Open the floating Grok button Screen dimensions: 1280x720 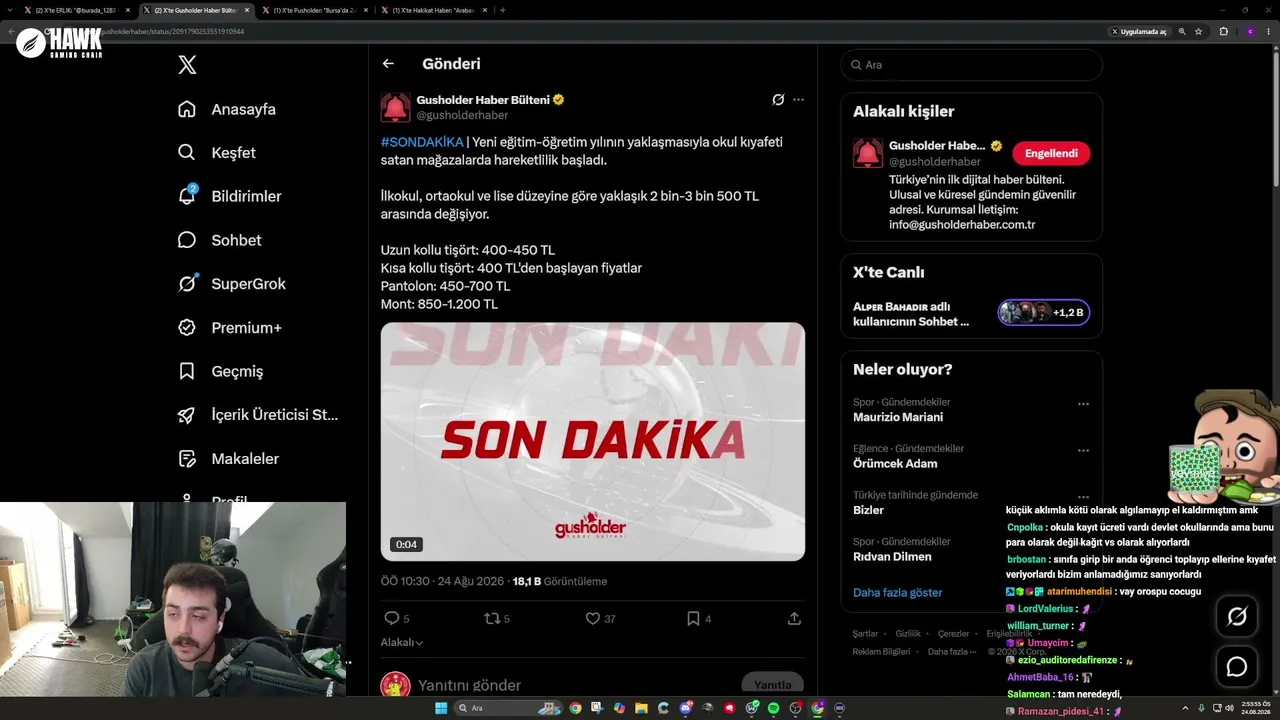pos(1237,617)
